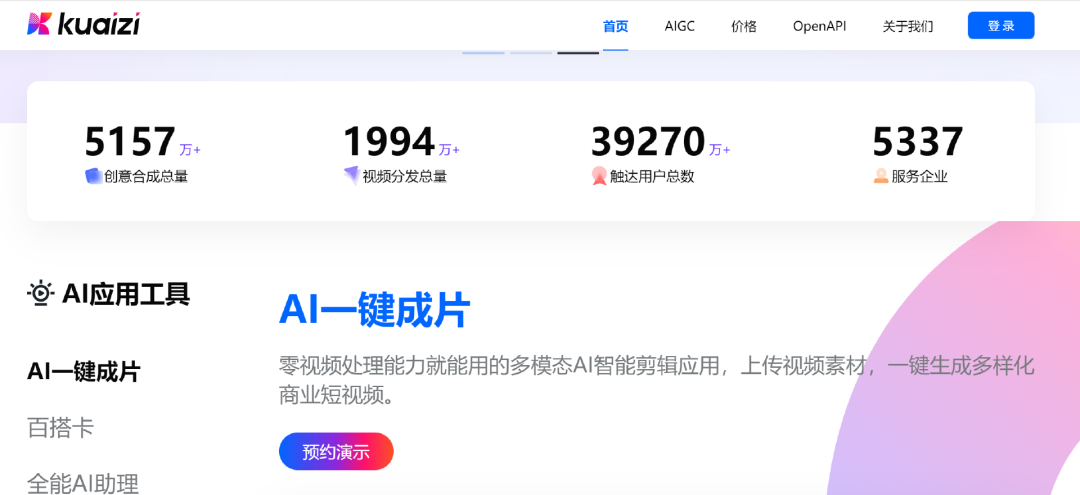Select 百搭卡 in the sidebar
The width and height of the screenshot is (1080, 495).
[61, 428]
